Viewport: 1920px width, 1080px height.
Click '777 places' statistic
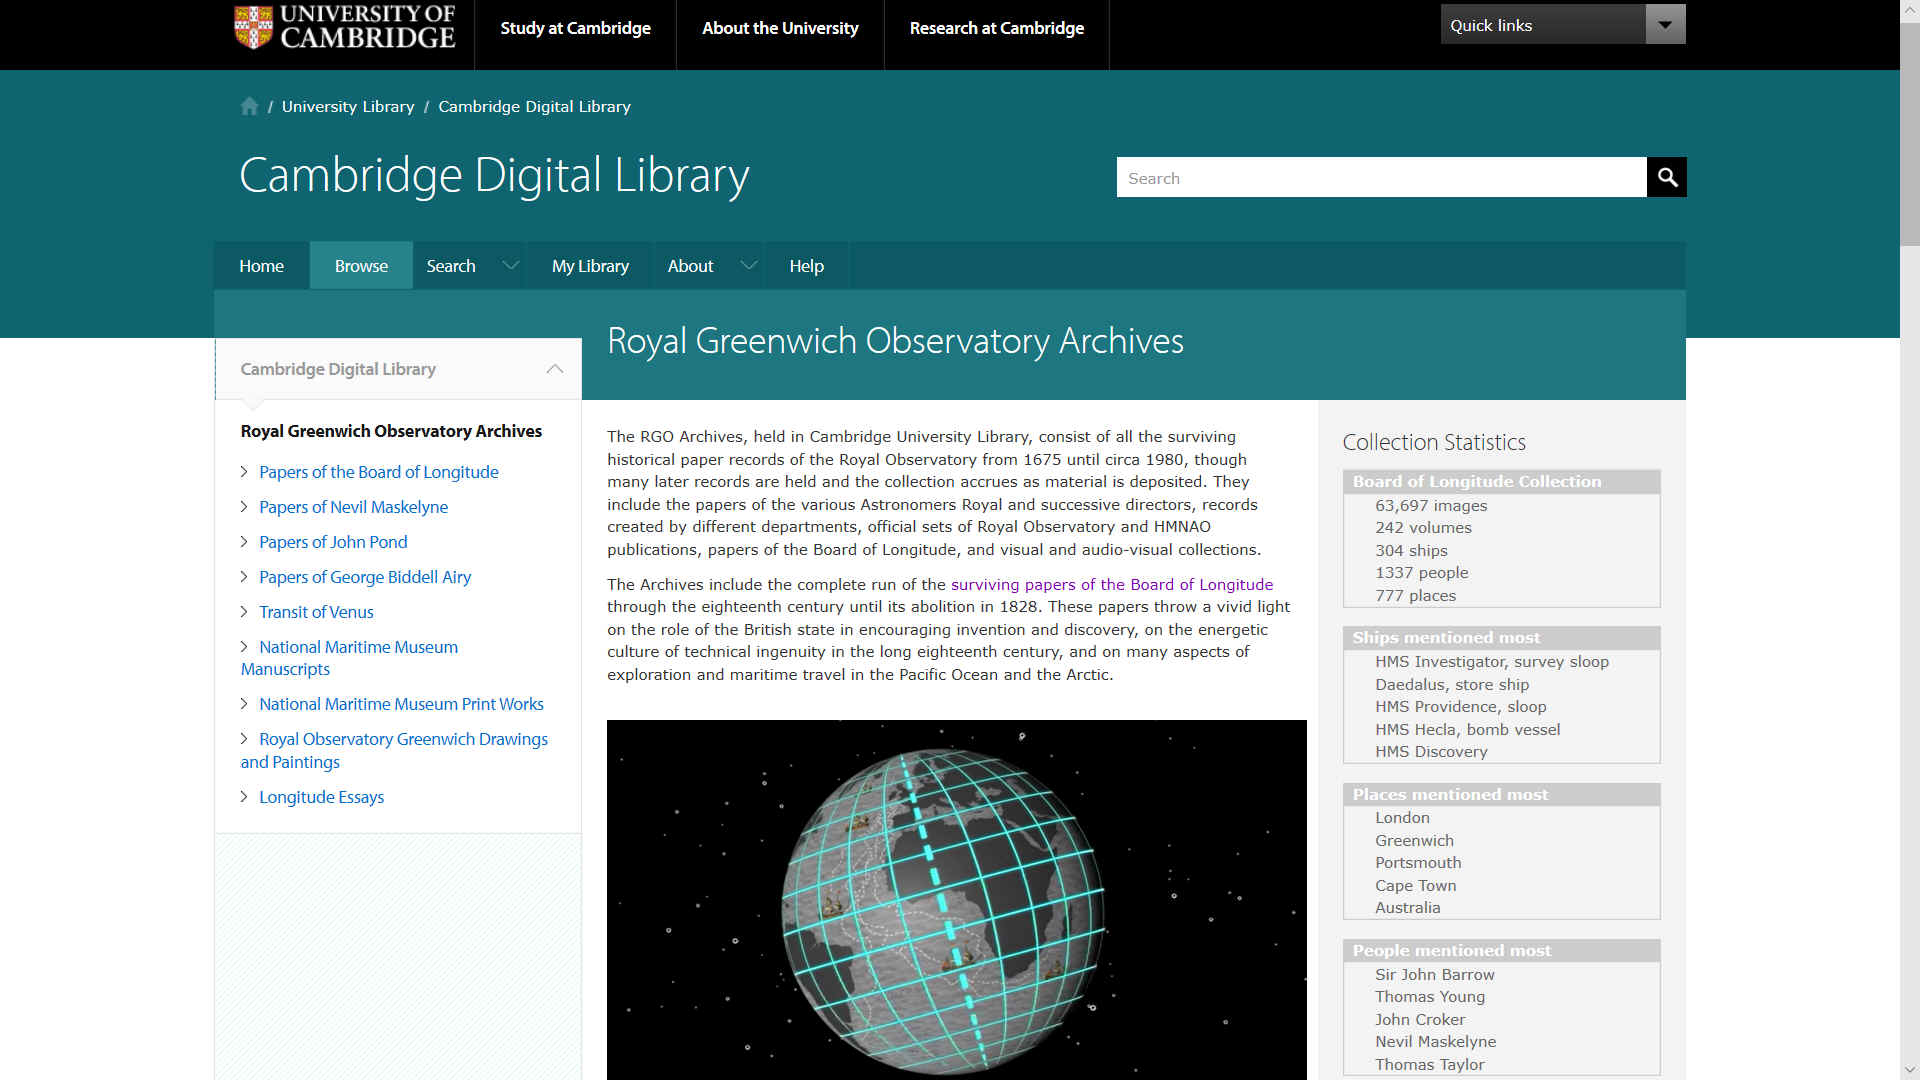coord(1415,596)
